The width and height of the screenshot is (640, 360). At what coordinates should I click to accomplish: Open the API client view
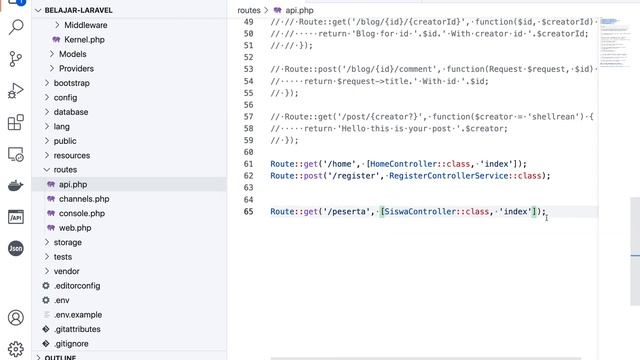[x=16, y=217]
